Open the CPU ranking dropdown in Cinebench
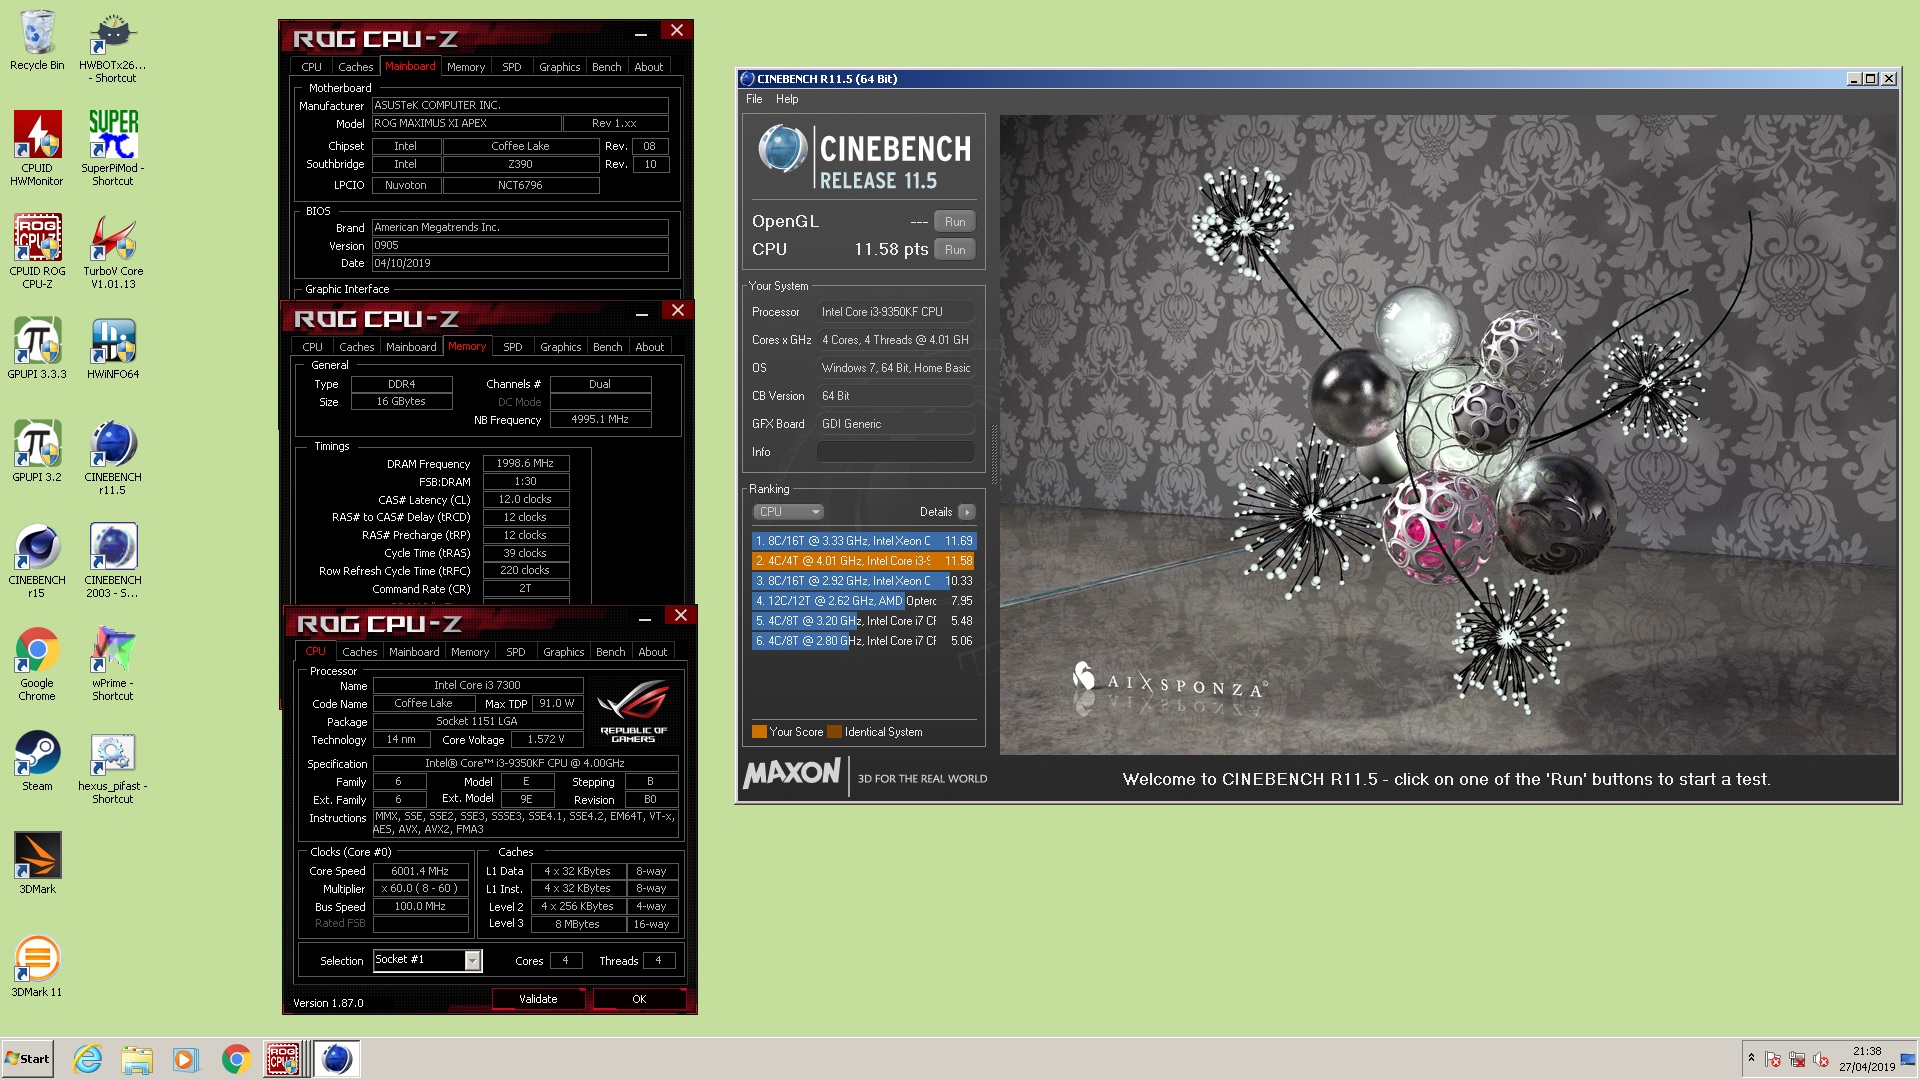The image size is (1920, 1080). (x=788, y=512)
